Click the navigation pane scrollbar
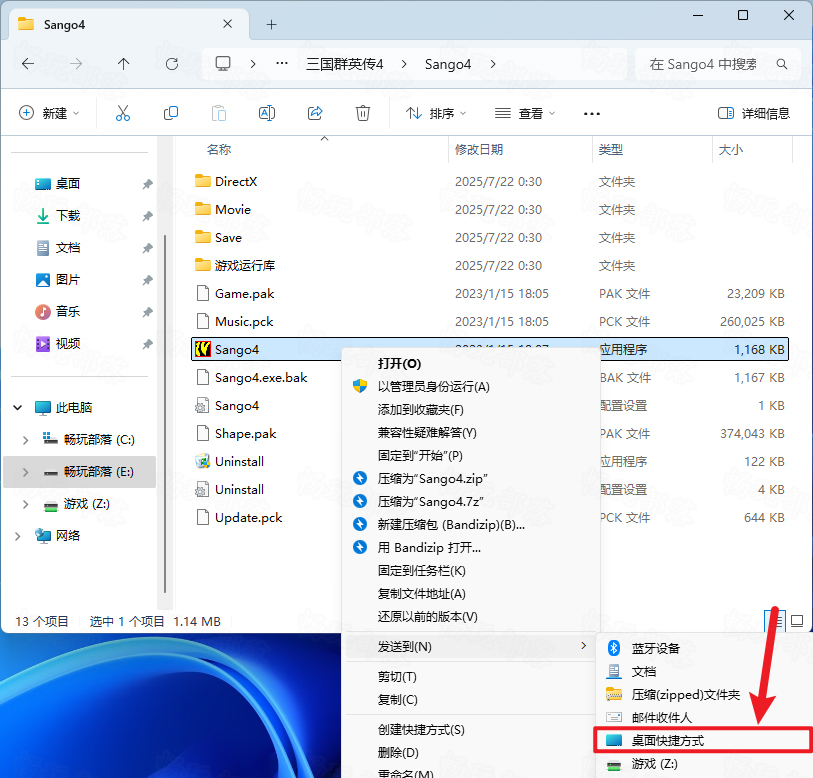Screen dimensions: 813x778 point(165,413)
